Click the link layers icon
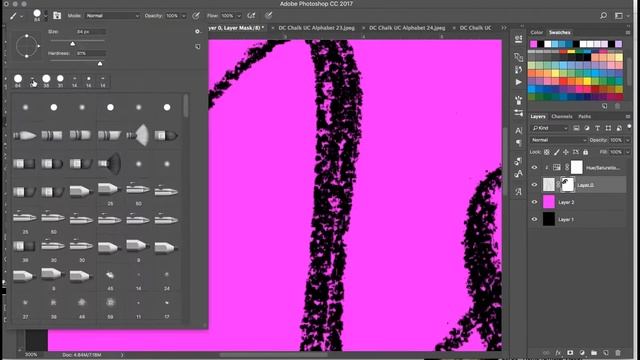Viewport: 640px width, 360px height. click(546, 353)
